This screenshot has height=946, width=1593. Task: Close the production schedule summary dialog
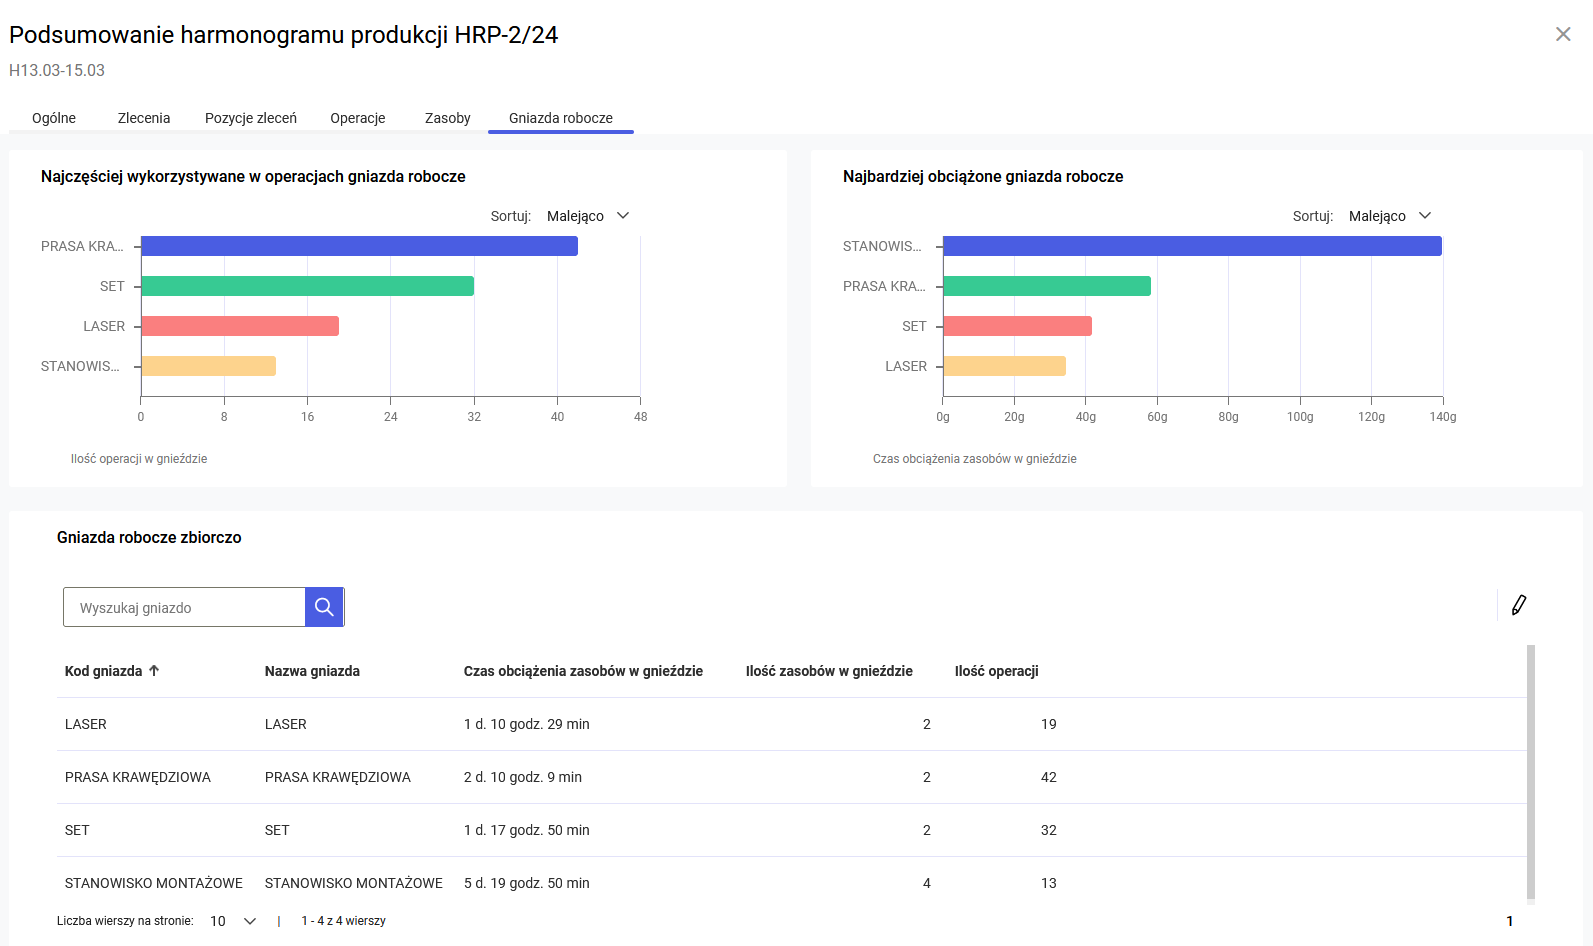pos(1563,34)
